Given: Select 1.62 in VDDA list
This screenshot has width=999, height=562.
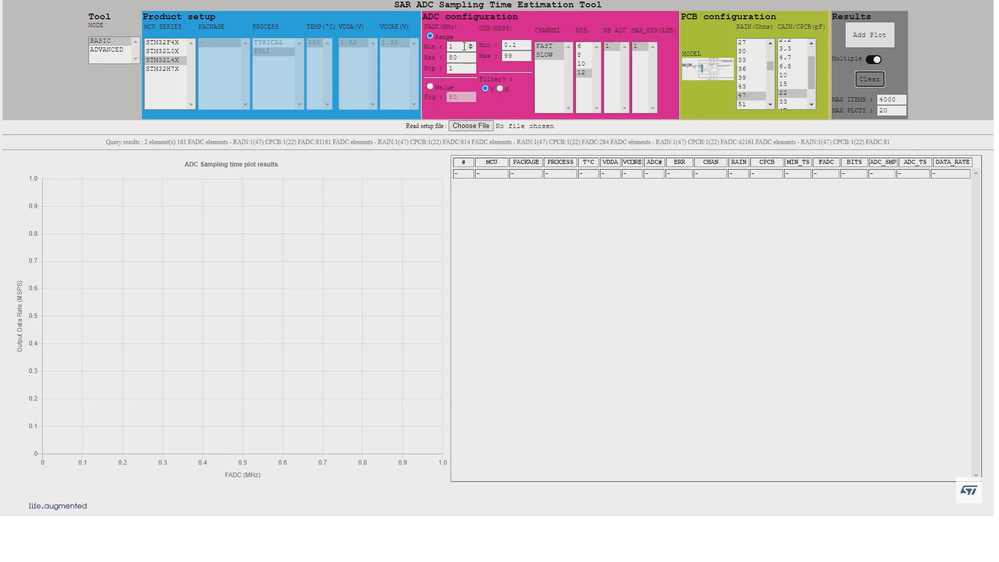Looking at the screenshot, I should pos(354,43).
